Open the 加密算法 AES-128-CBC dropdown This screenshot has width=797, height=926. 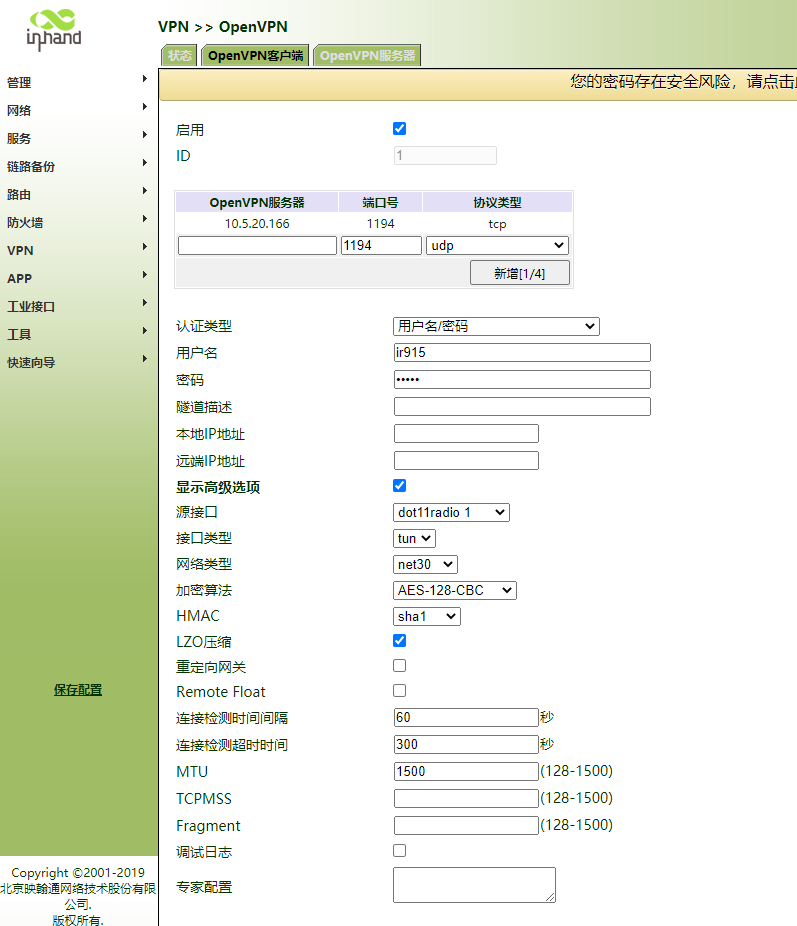tap(455, 590)
